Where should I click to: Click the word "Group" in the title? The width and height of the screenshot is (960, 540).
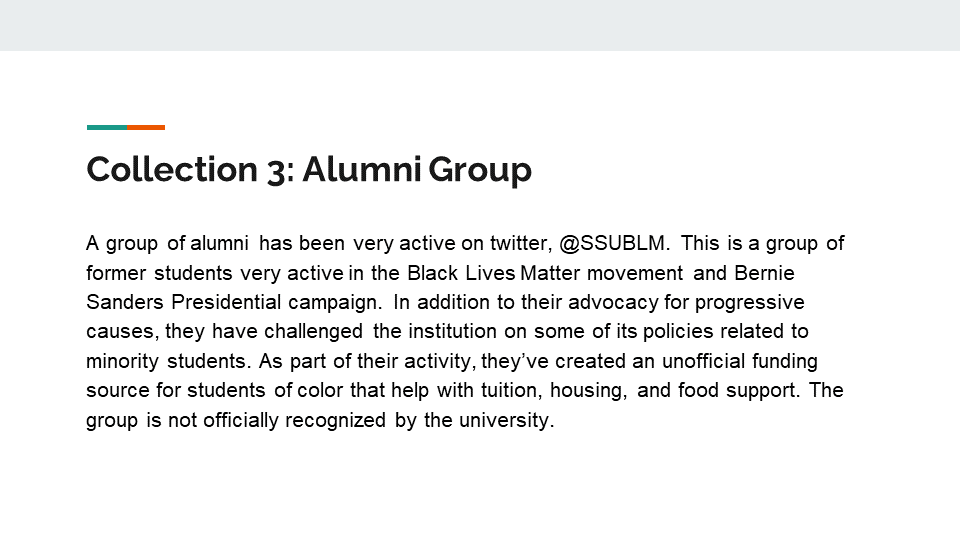(x=480, y=170)
